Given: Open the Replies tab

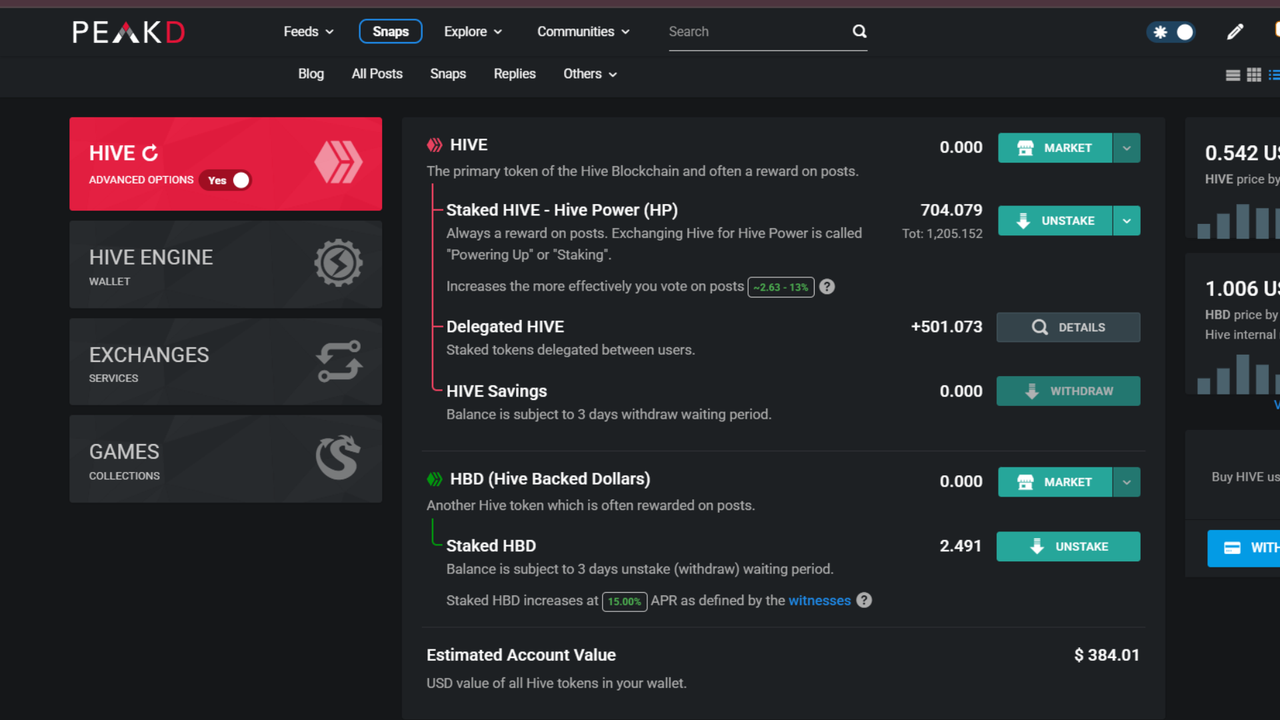Looking at the screenshot, I should pos(515,74).
